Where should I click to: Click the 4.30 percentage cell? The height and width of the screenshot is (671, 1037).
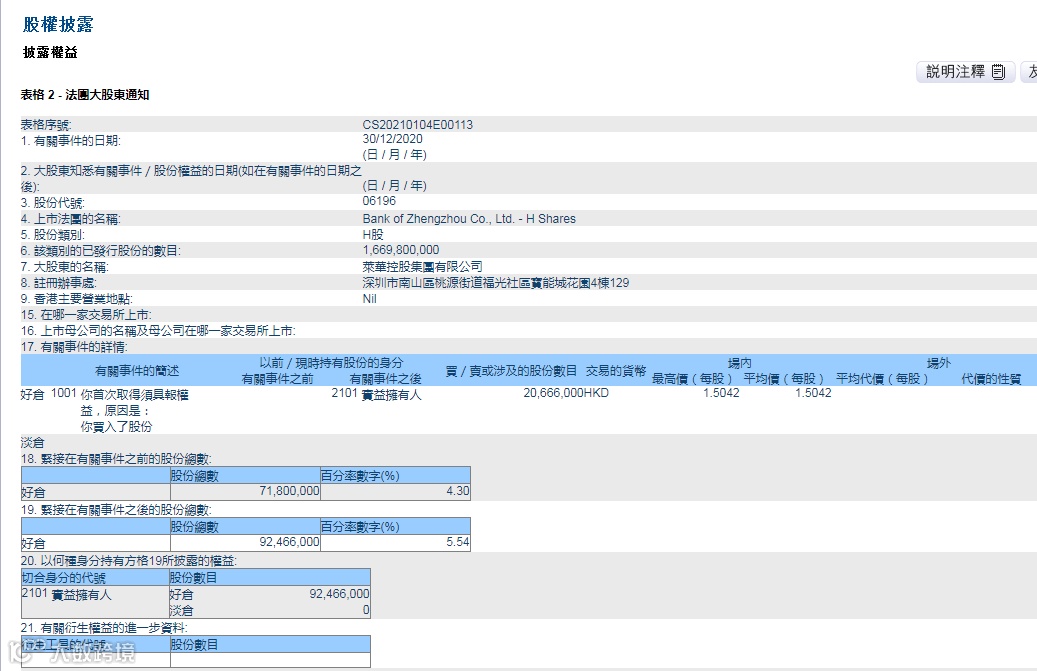[x=458, y=491]
